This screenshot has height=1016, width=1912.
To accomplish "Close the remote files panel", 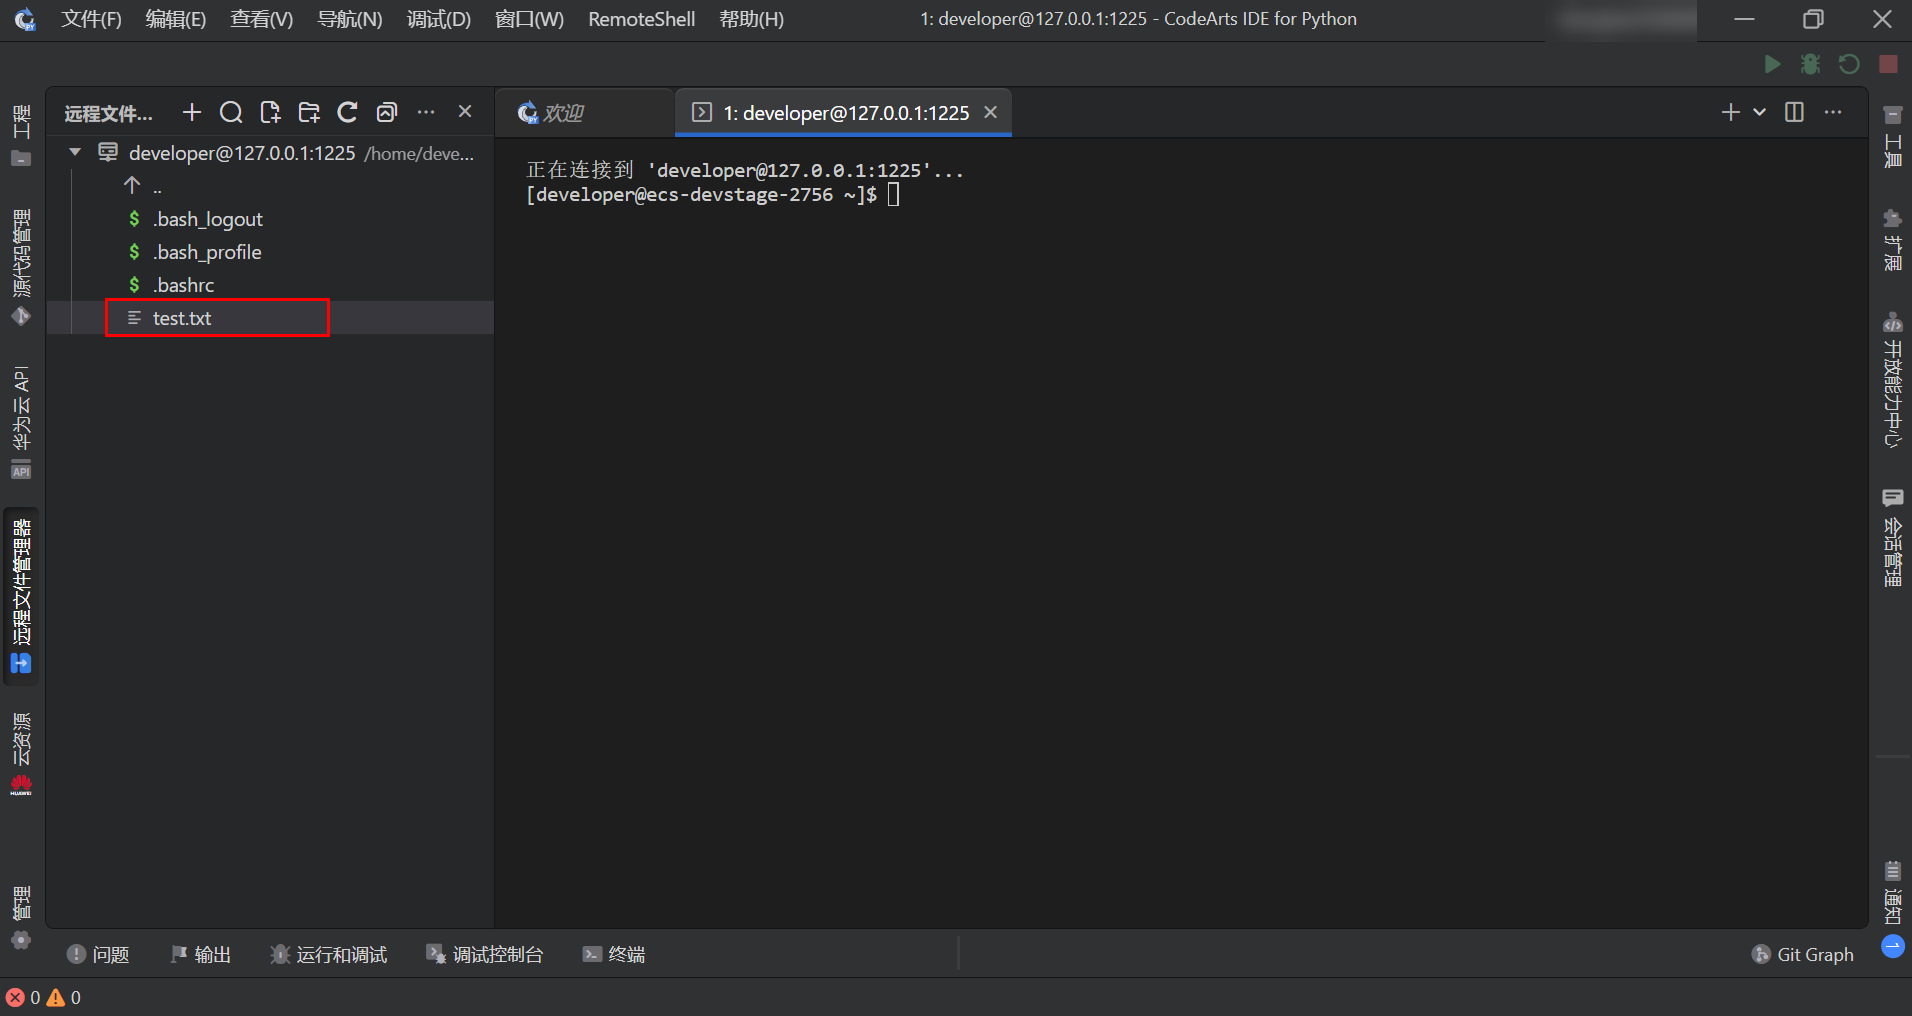I will pos(465,111).
